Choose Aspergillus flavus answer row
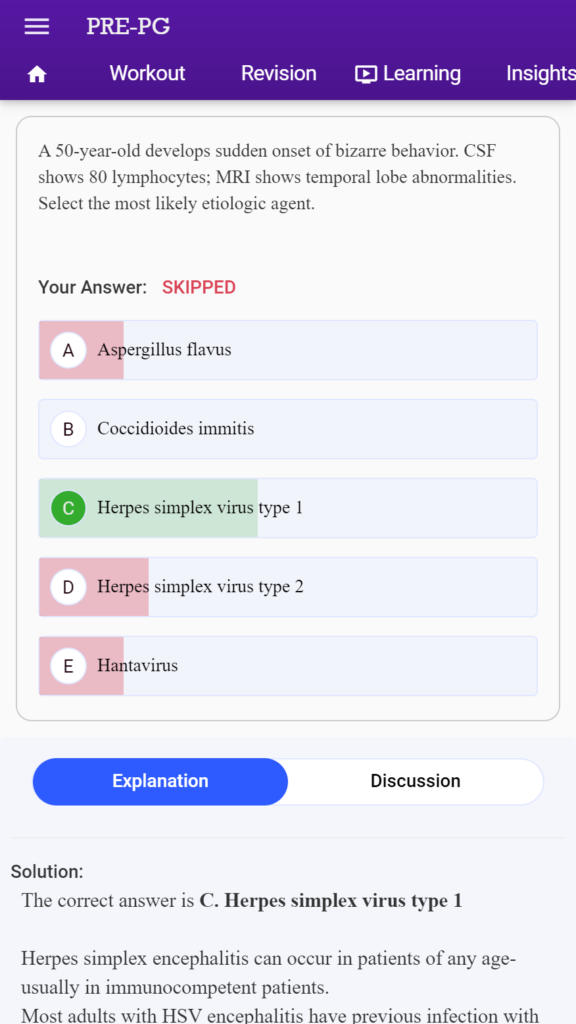The width and height of the screenshot is (576, 1024). pyautogui.click(x=288, y=350)
